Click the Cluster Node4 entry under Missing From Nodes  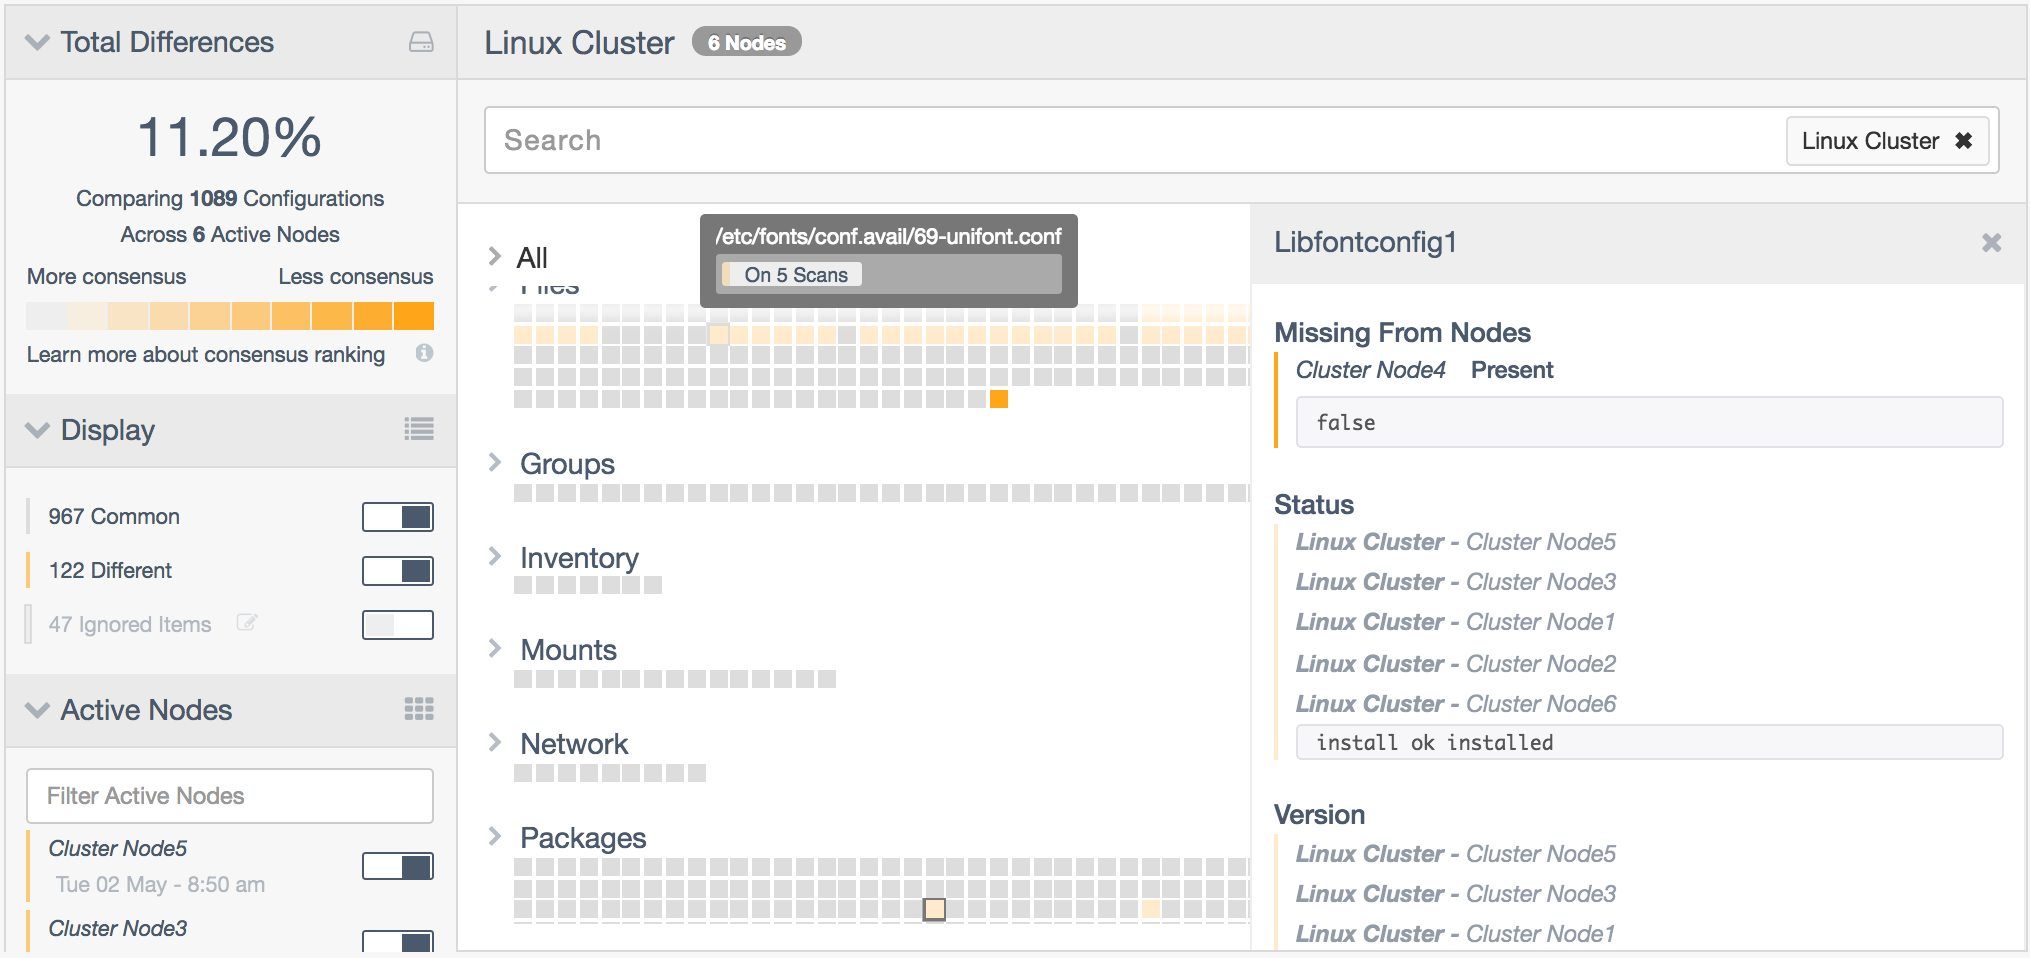(1371, 370)
